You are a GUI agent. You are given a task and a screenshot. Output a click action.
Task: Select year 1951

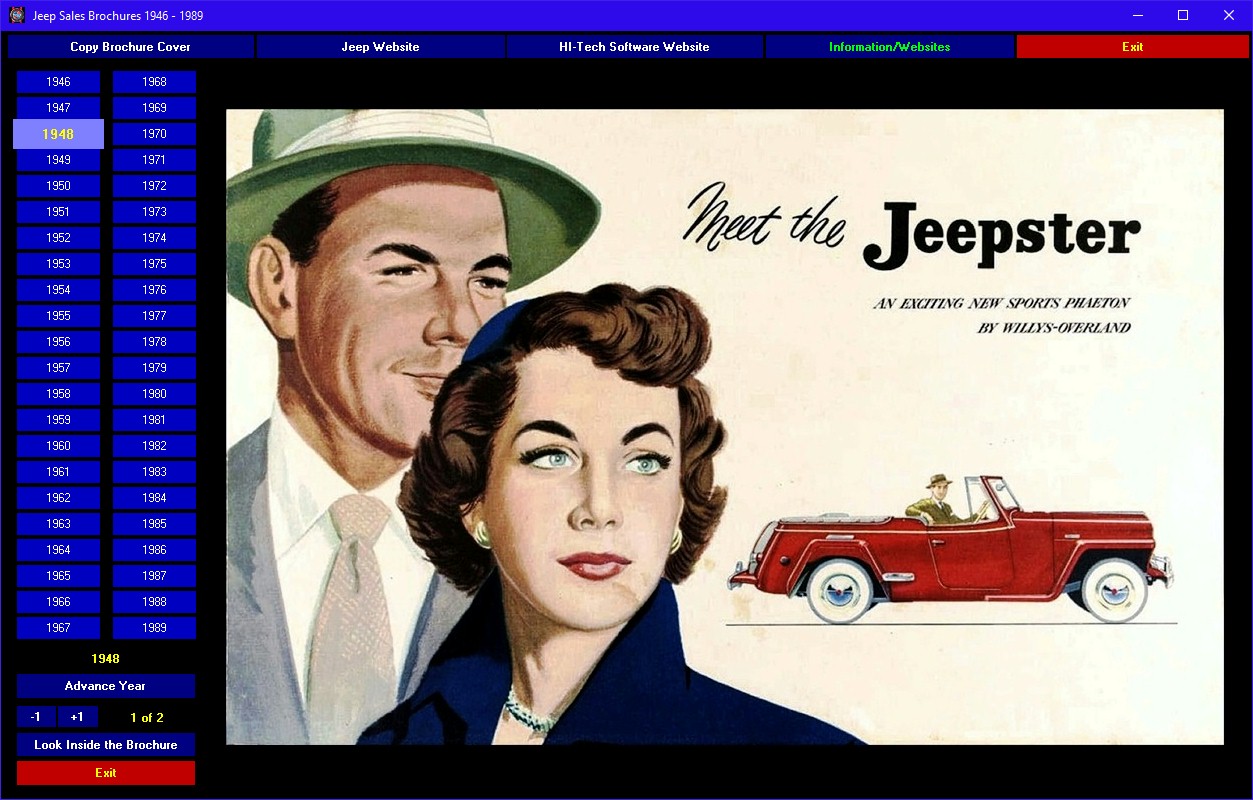(58, 212)
